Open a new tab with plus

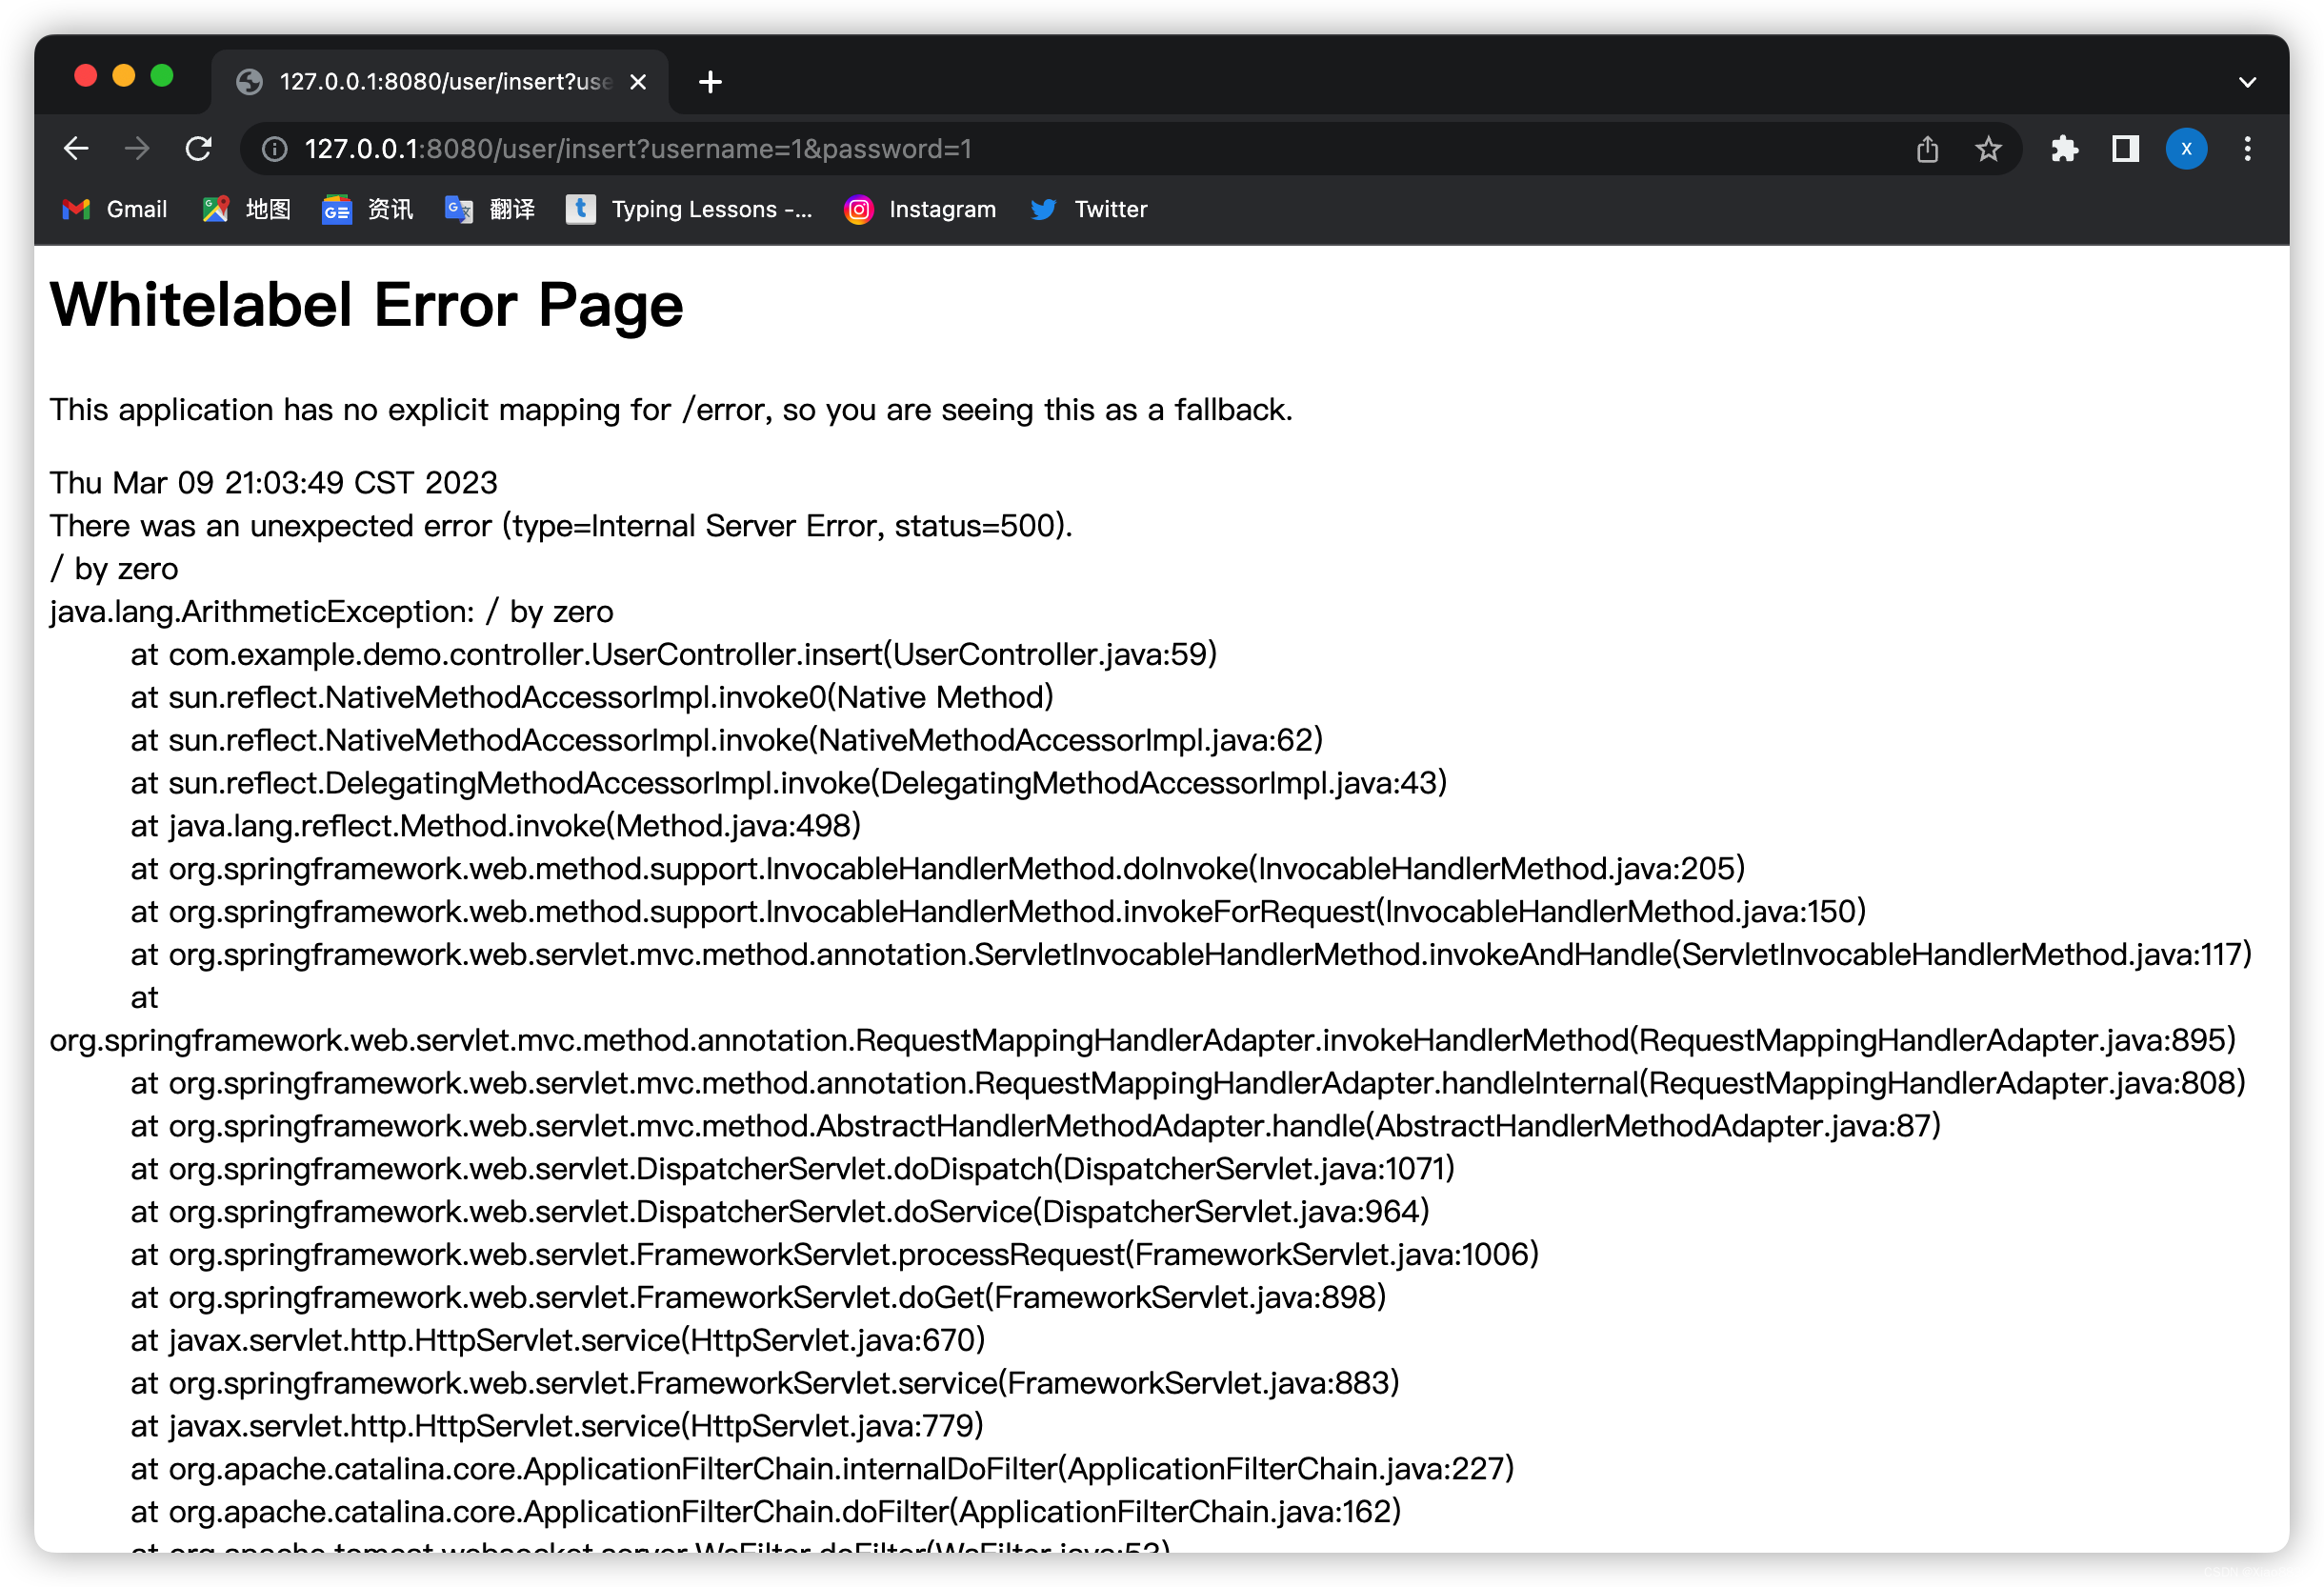pos(710,82)
